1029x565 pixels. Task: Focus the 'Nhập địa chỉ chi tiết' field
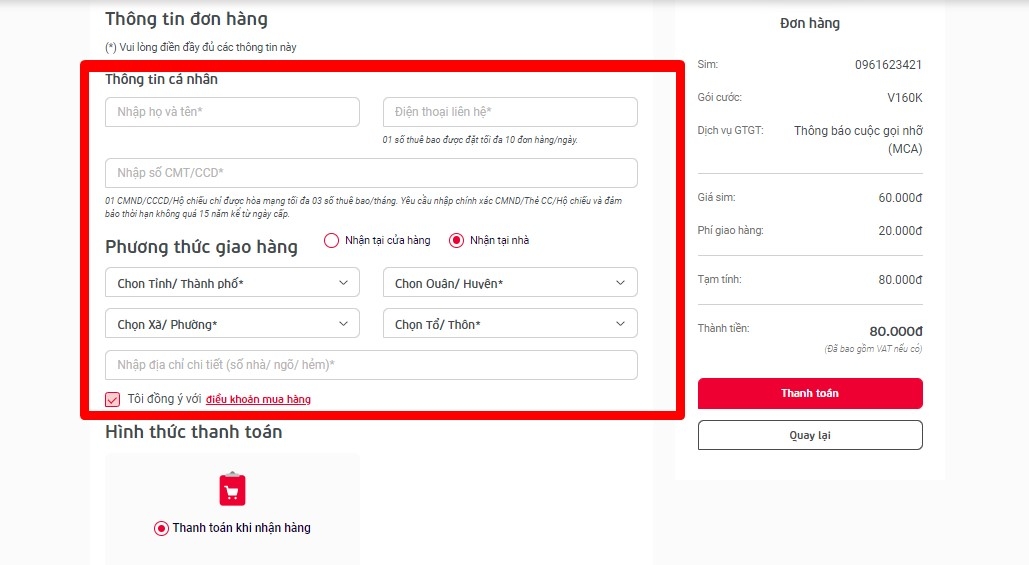pyautogui.click(x=371, y=365)
